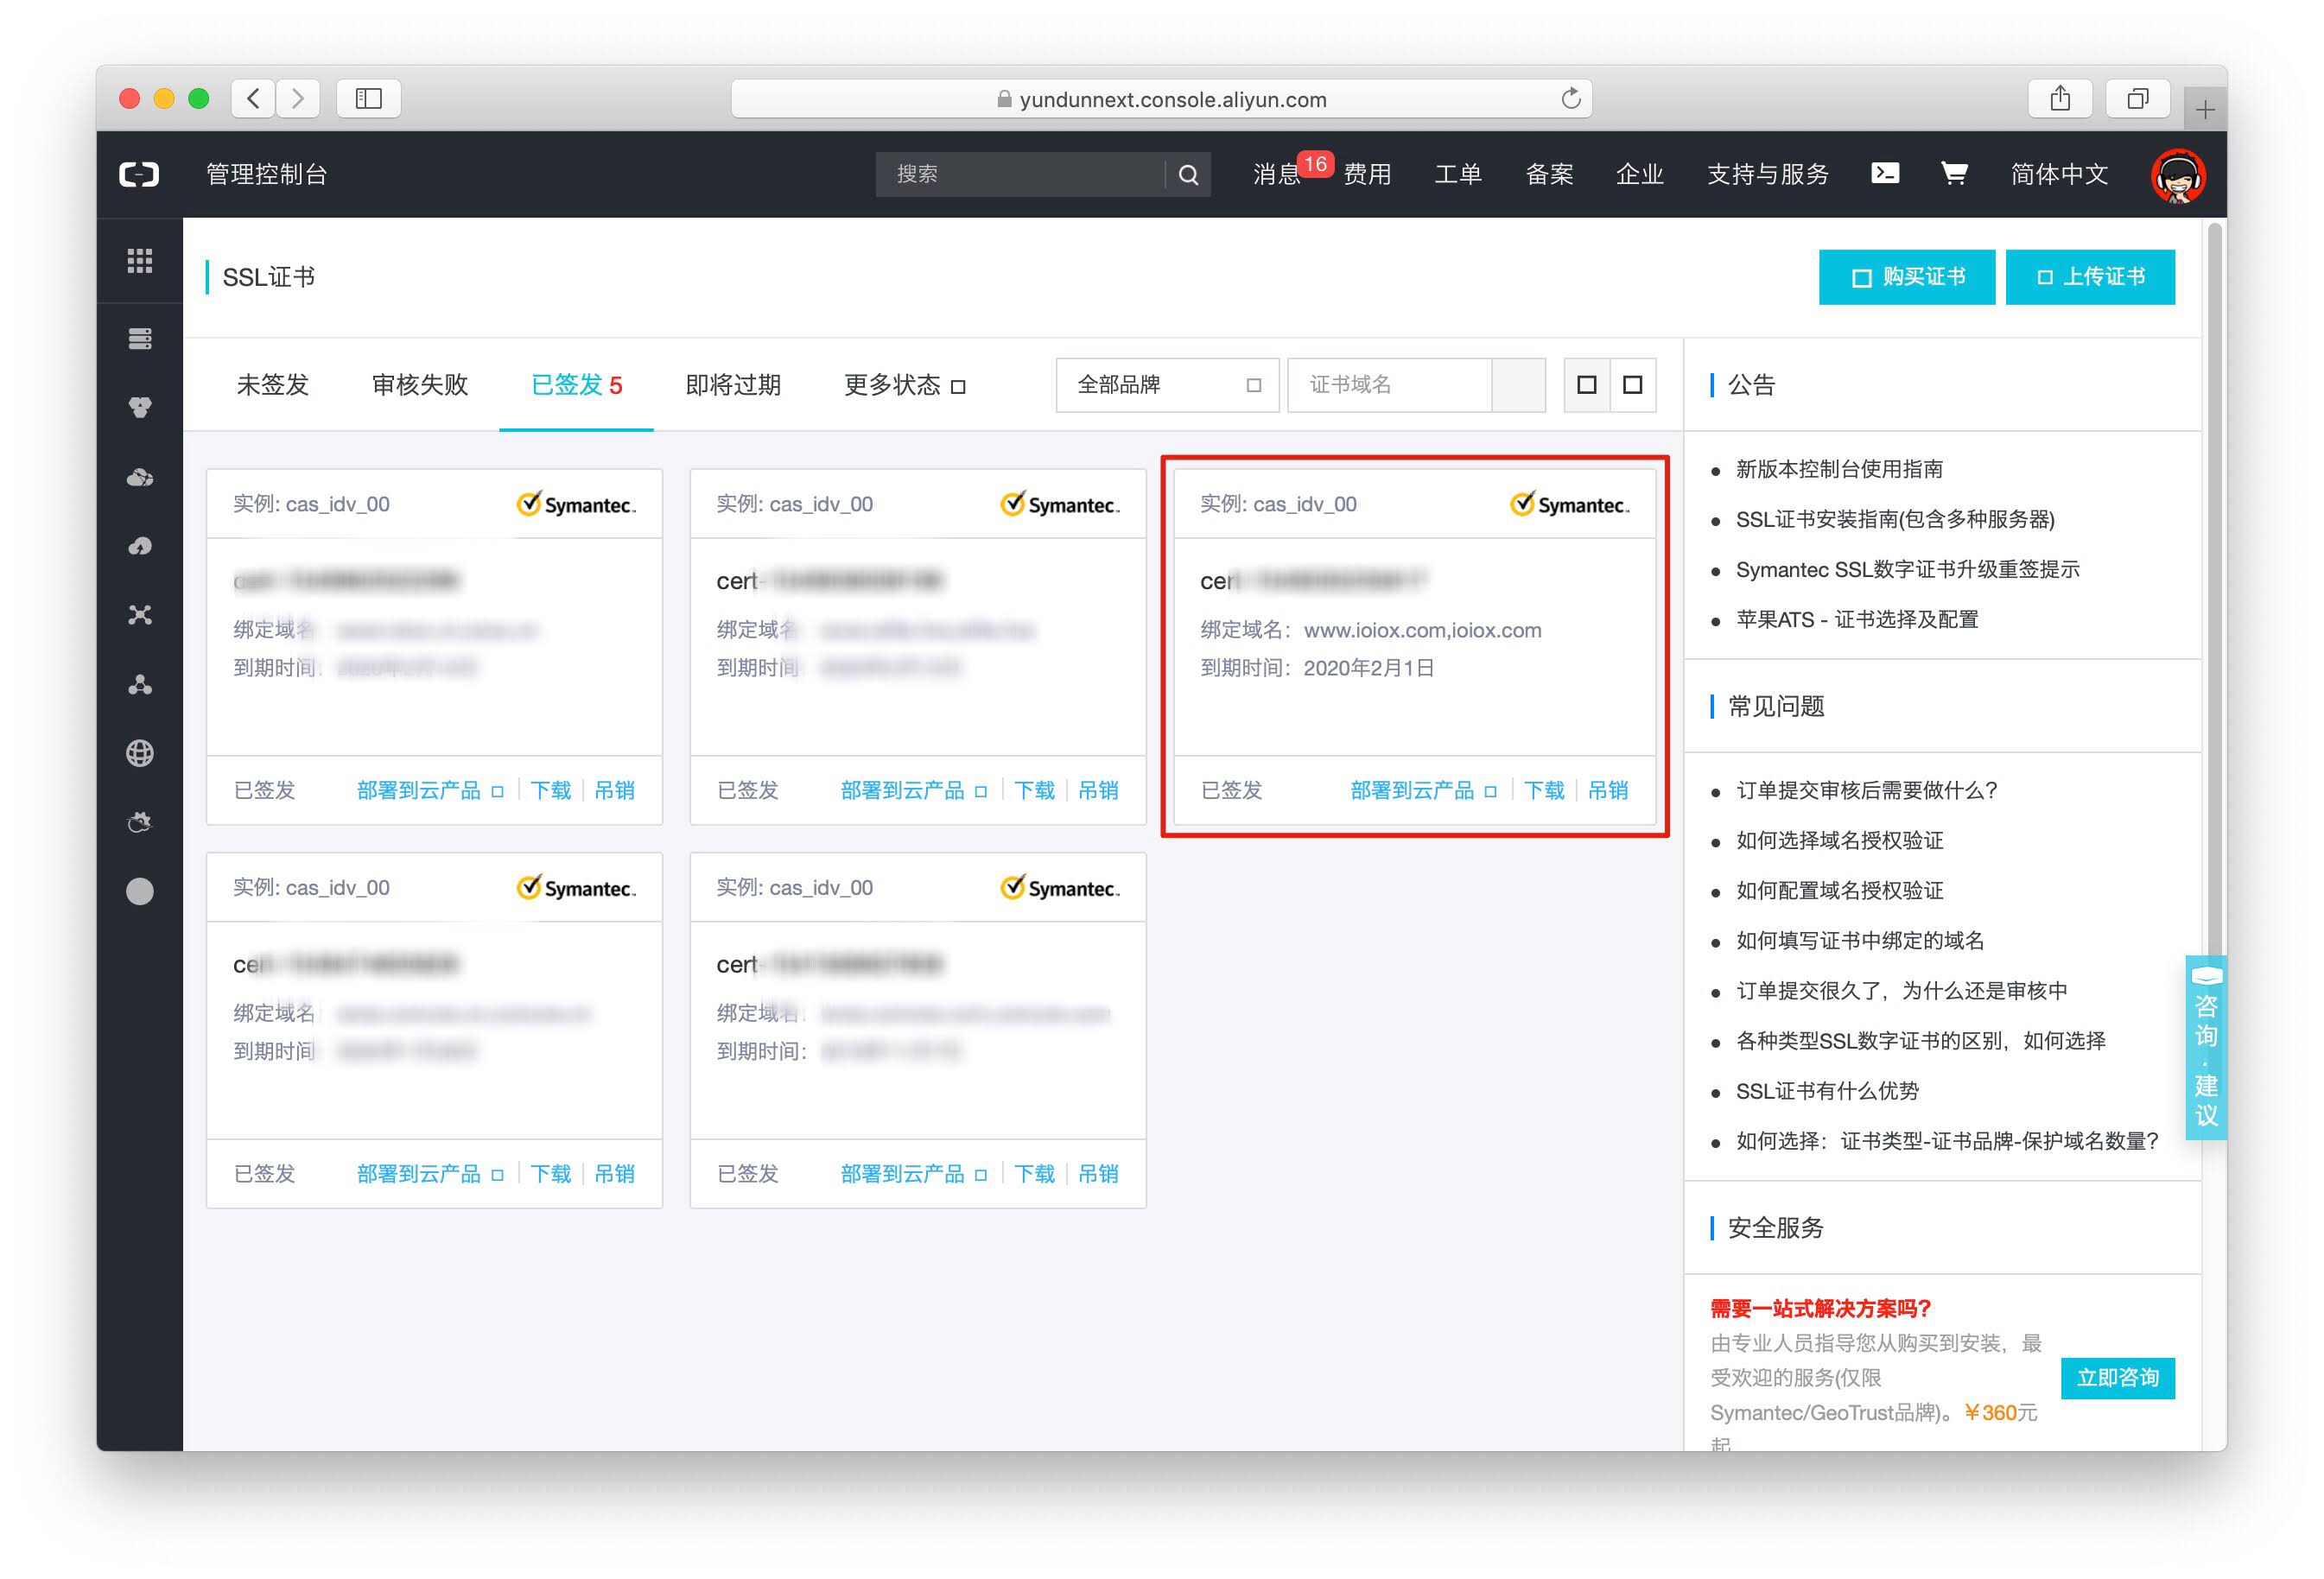Open the shopping cart icon
This screenshot has width=2324, height=1579.
point(1954,173)
